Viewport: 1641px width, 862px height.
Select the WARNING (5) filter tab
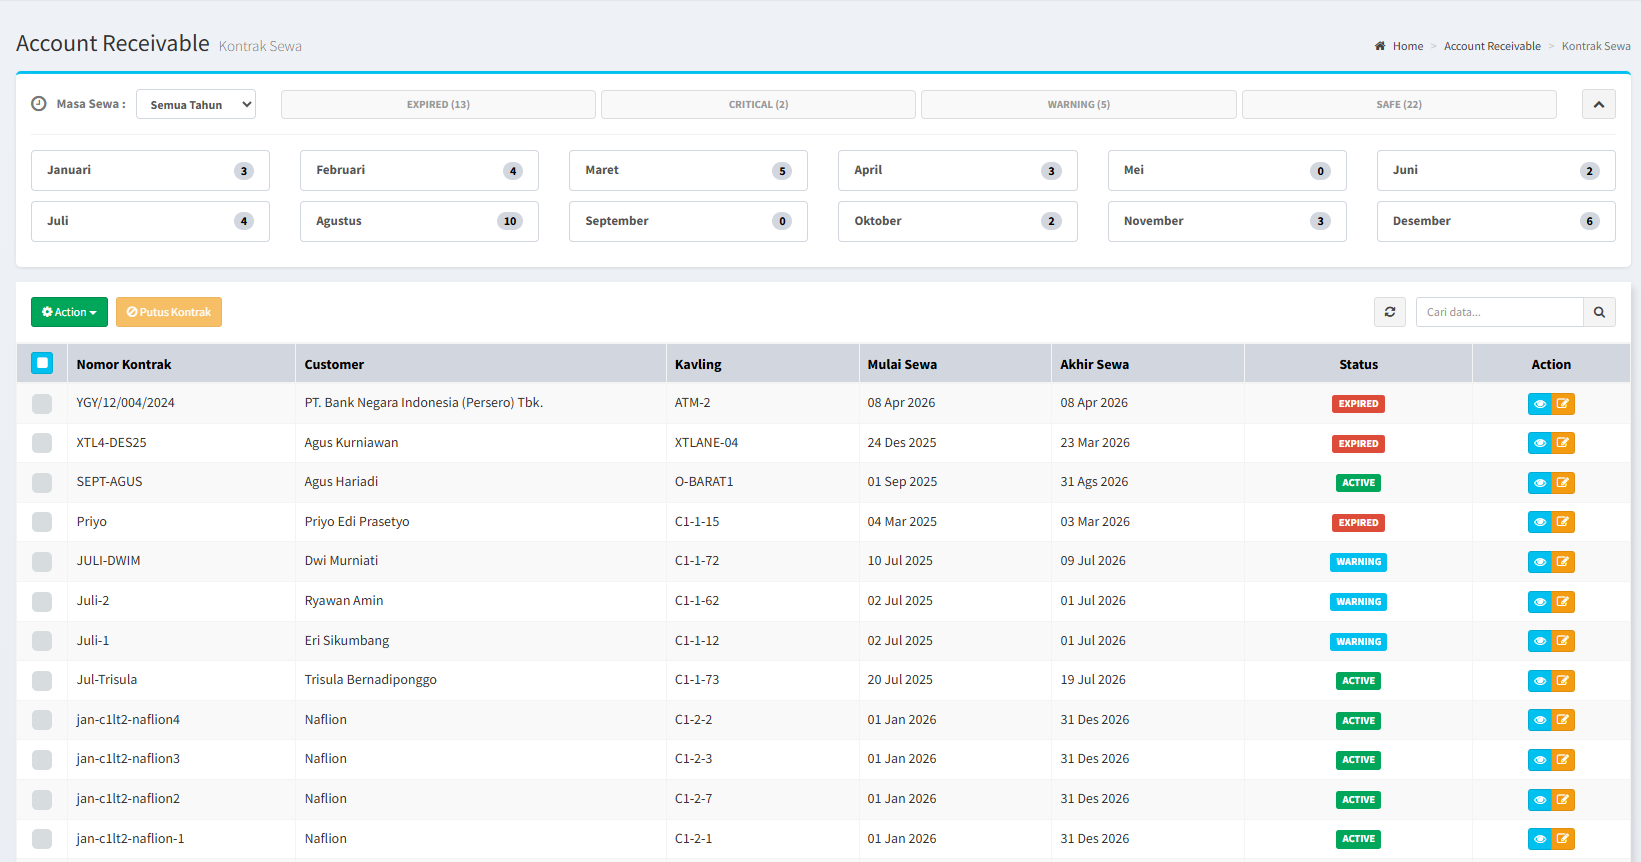[x=1078, y=104]
